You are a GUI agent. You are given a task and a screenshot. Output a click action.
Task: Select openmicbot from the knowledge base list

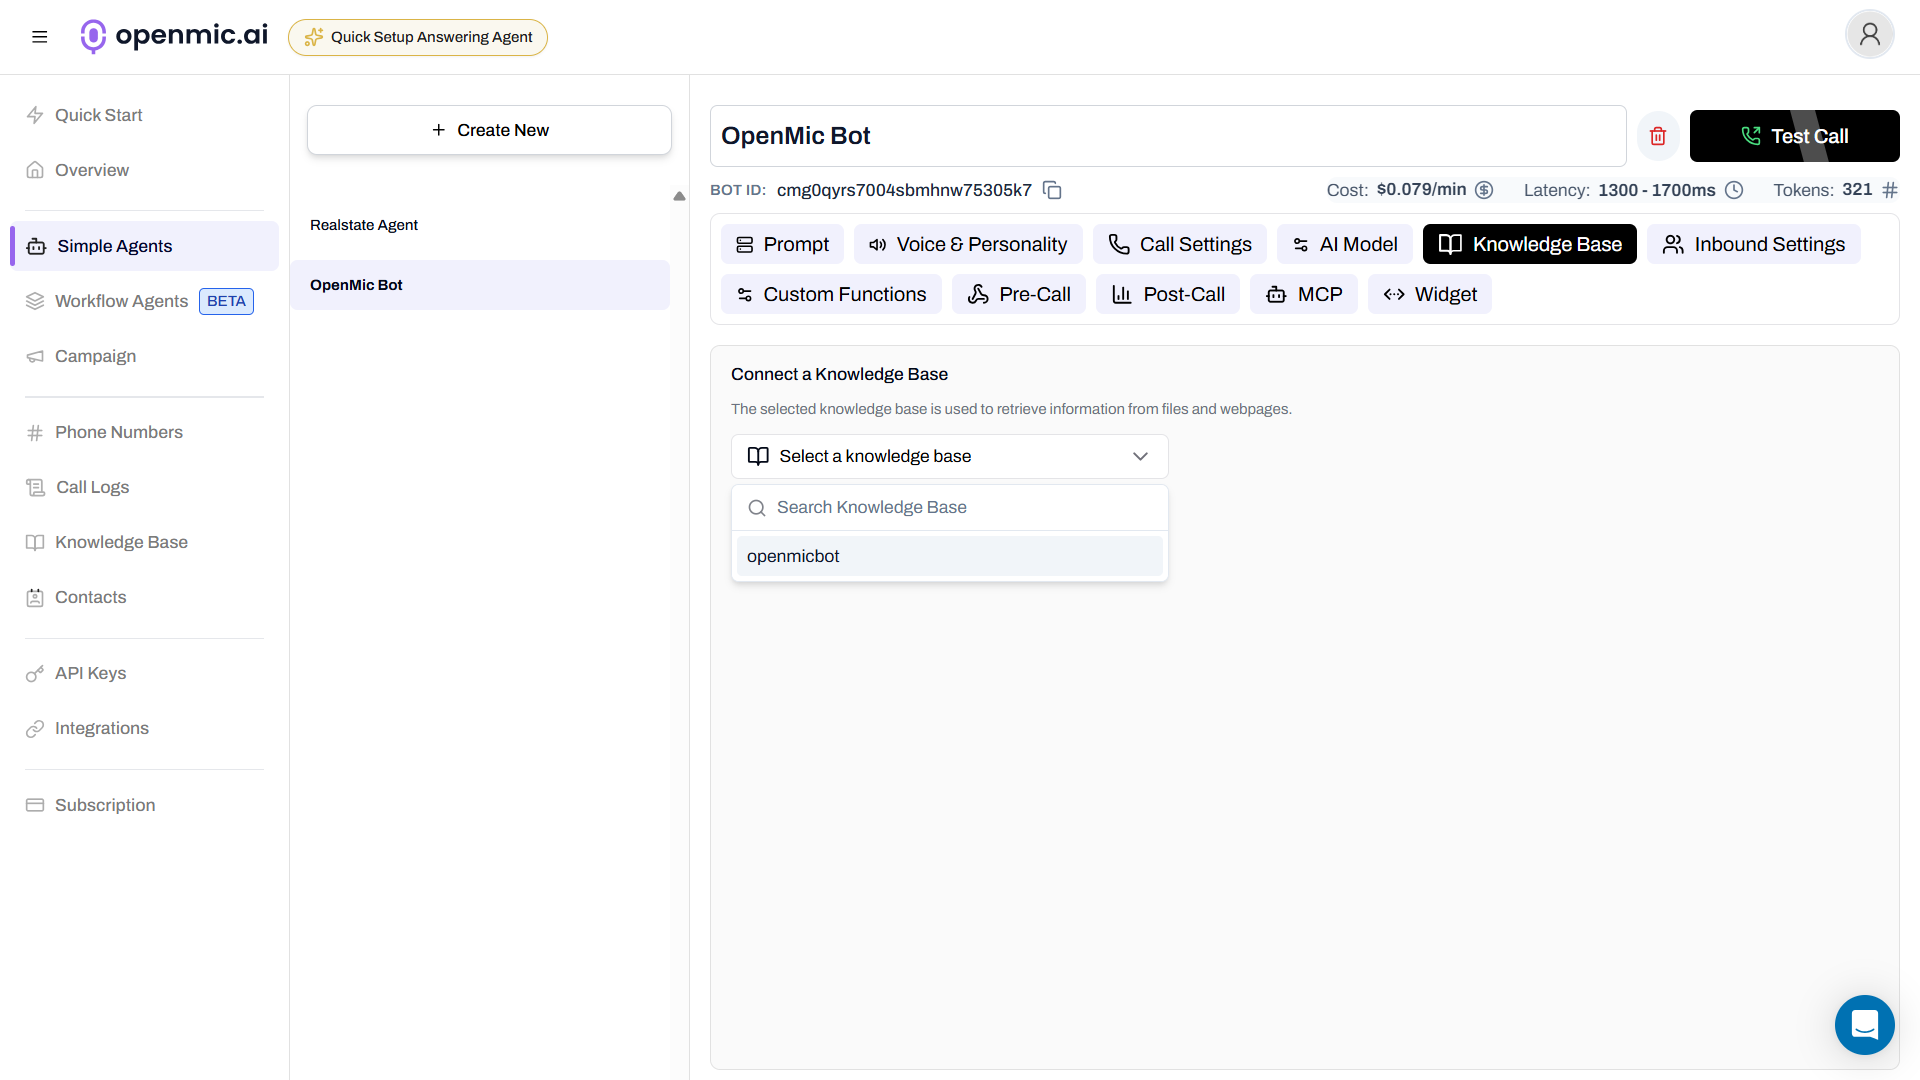pyautogui.click(x=949, y=556)
